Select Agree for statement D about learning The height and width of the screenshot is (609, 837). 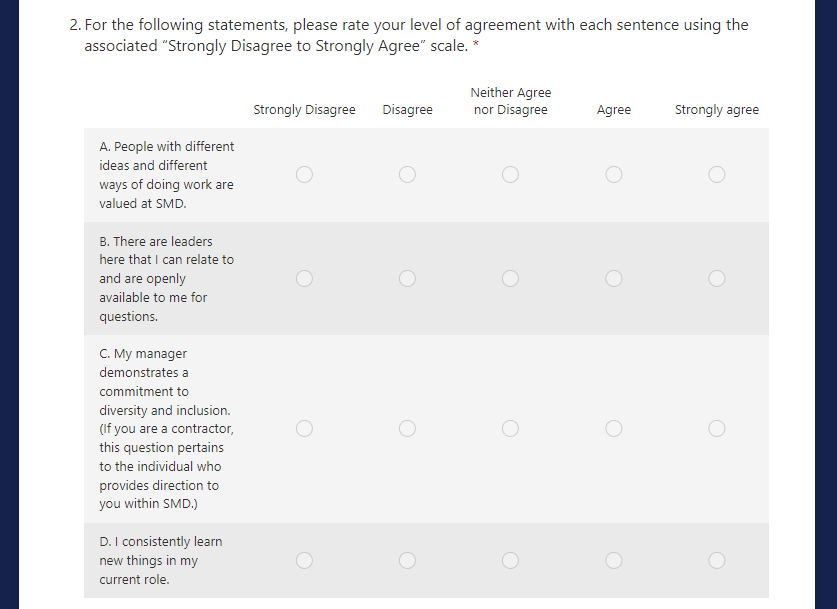tap(614, 560)
